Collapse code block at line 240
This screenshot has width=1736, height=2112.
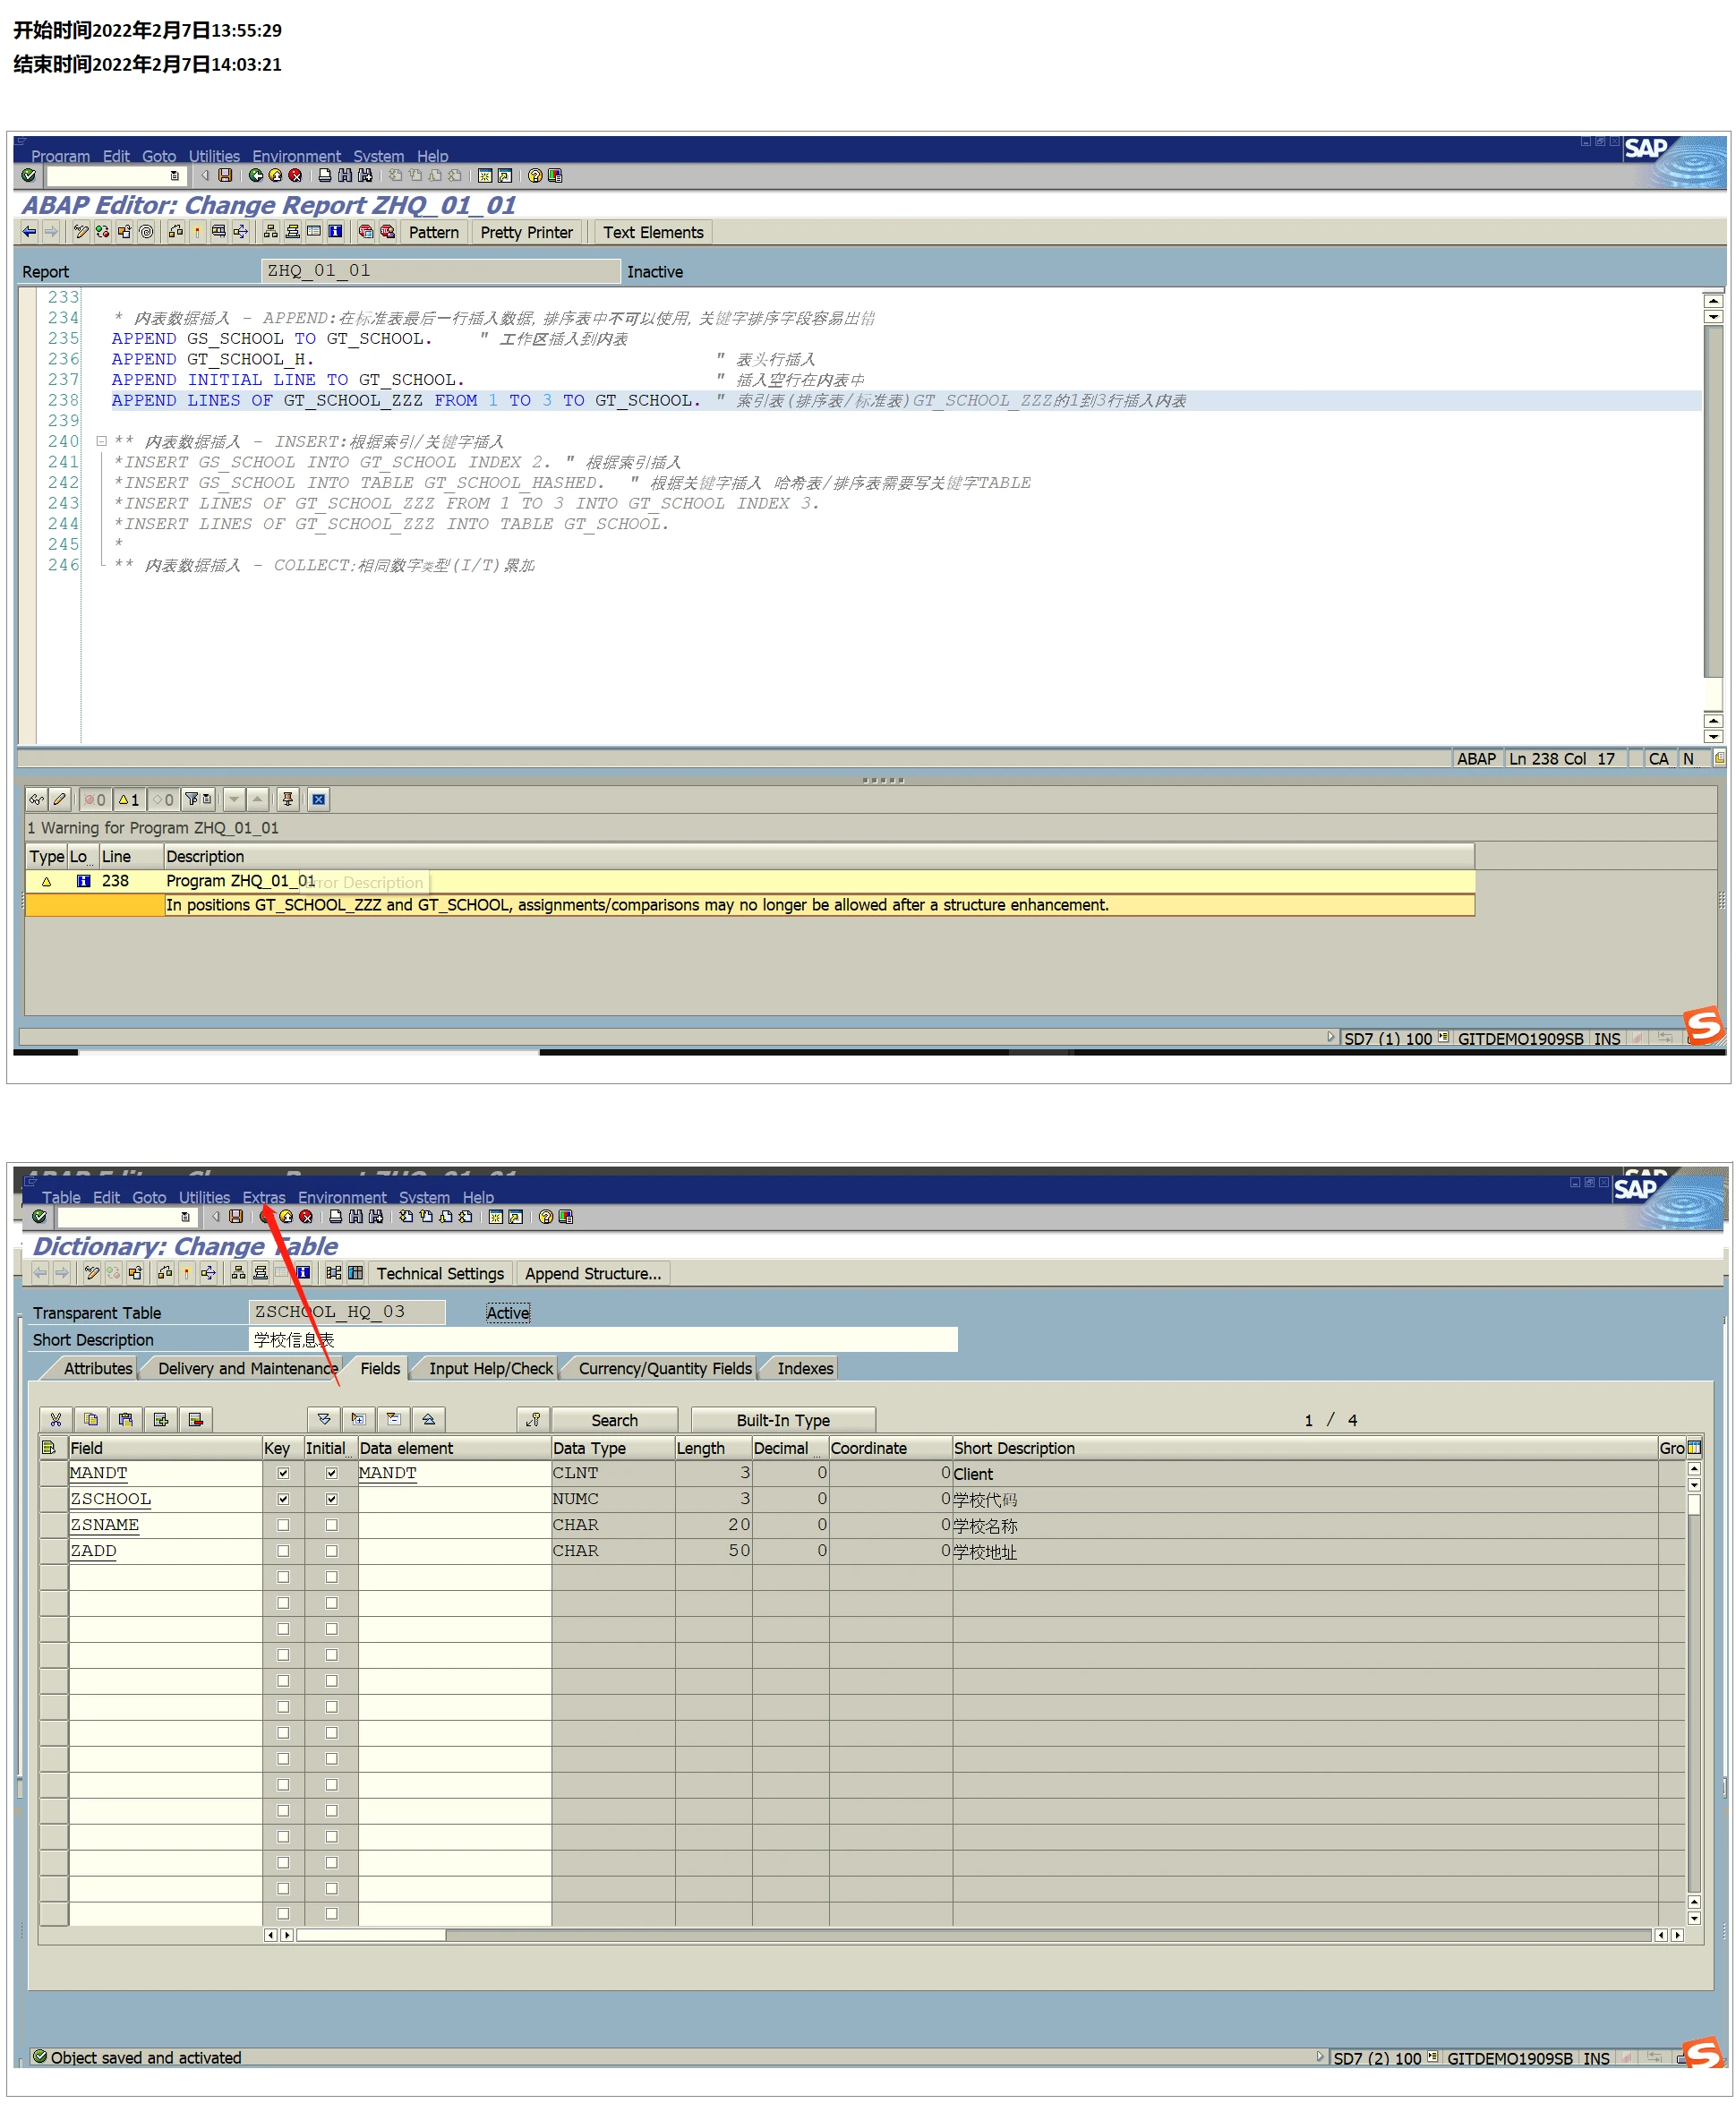101,442
